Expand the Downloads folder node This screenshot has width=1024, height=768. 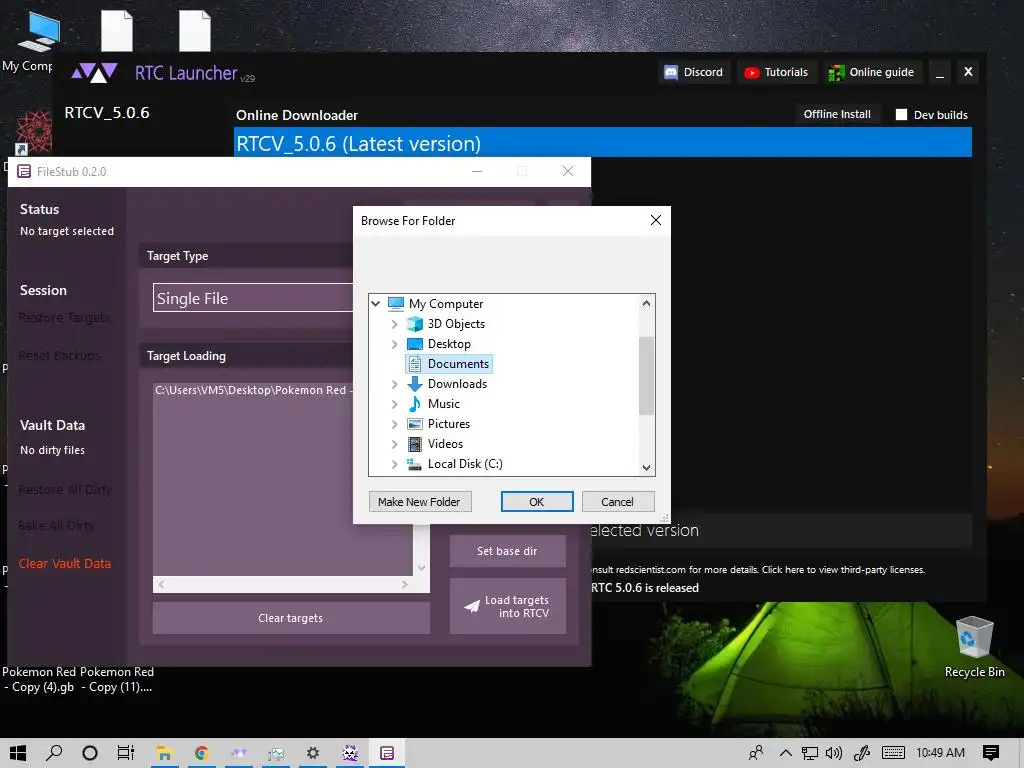(394, 384)
